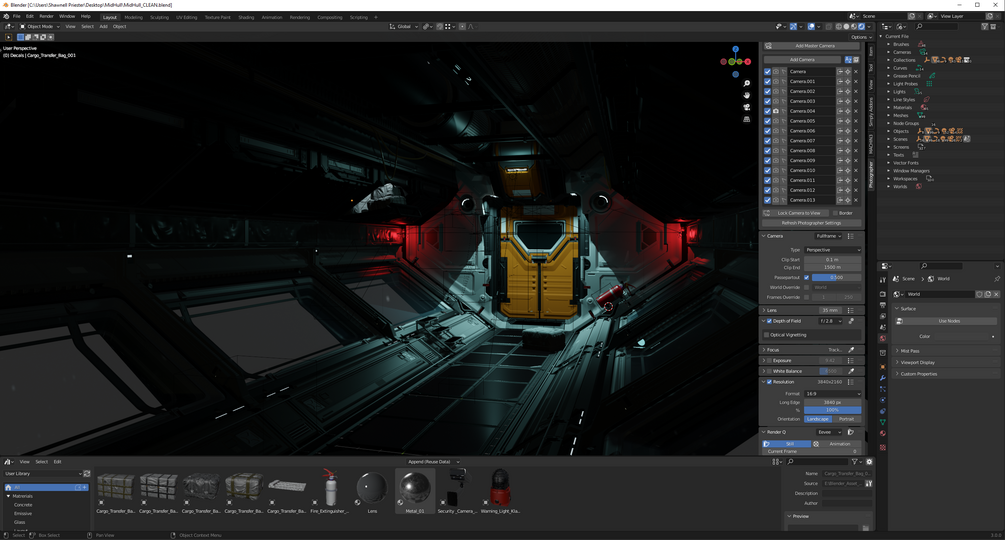The height and width of the screenshot is (540, 1005).
Task: Open the camera Type dropdown showing Perspective
Action: pyautogui.click(x=831, y=250)
